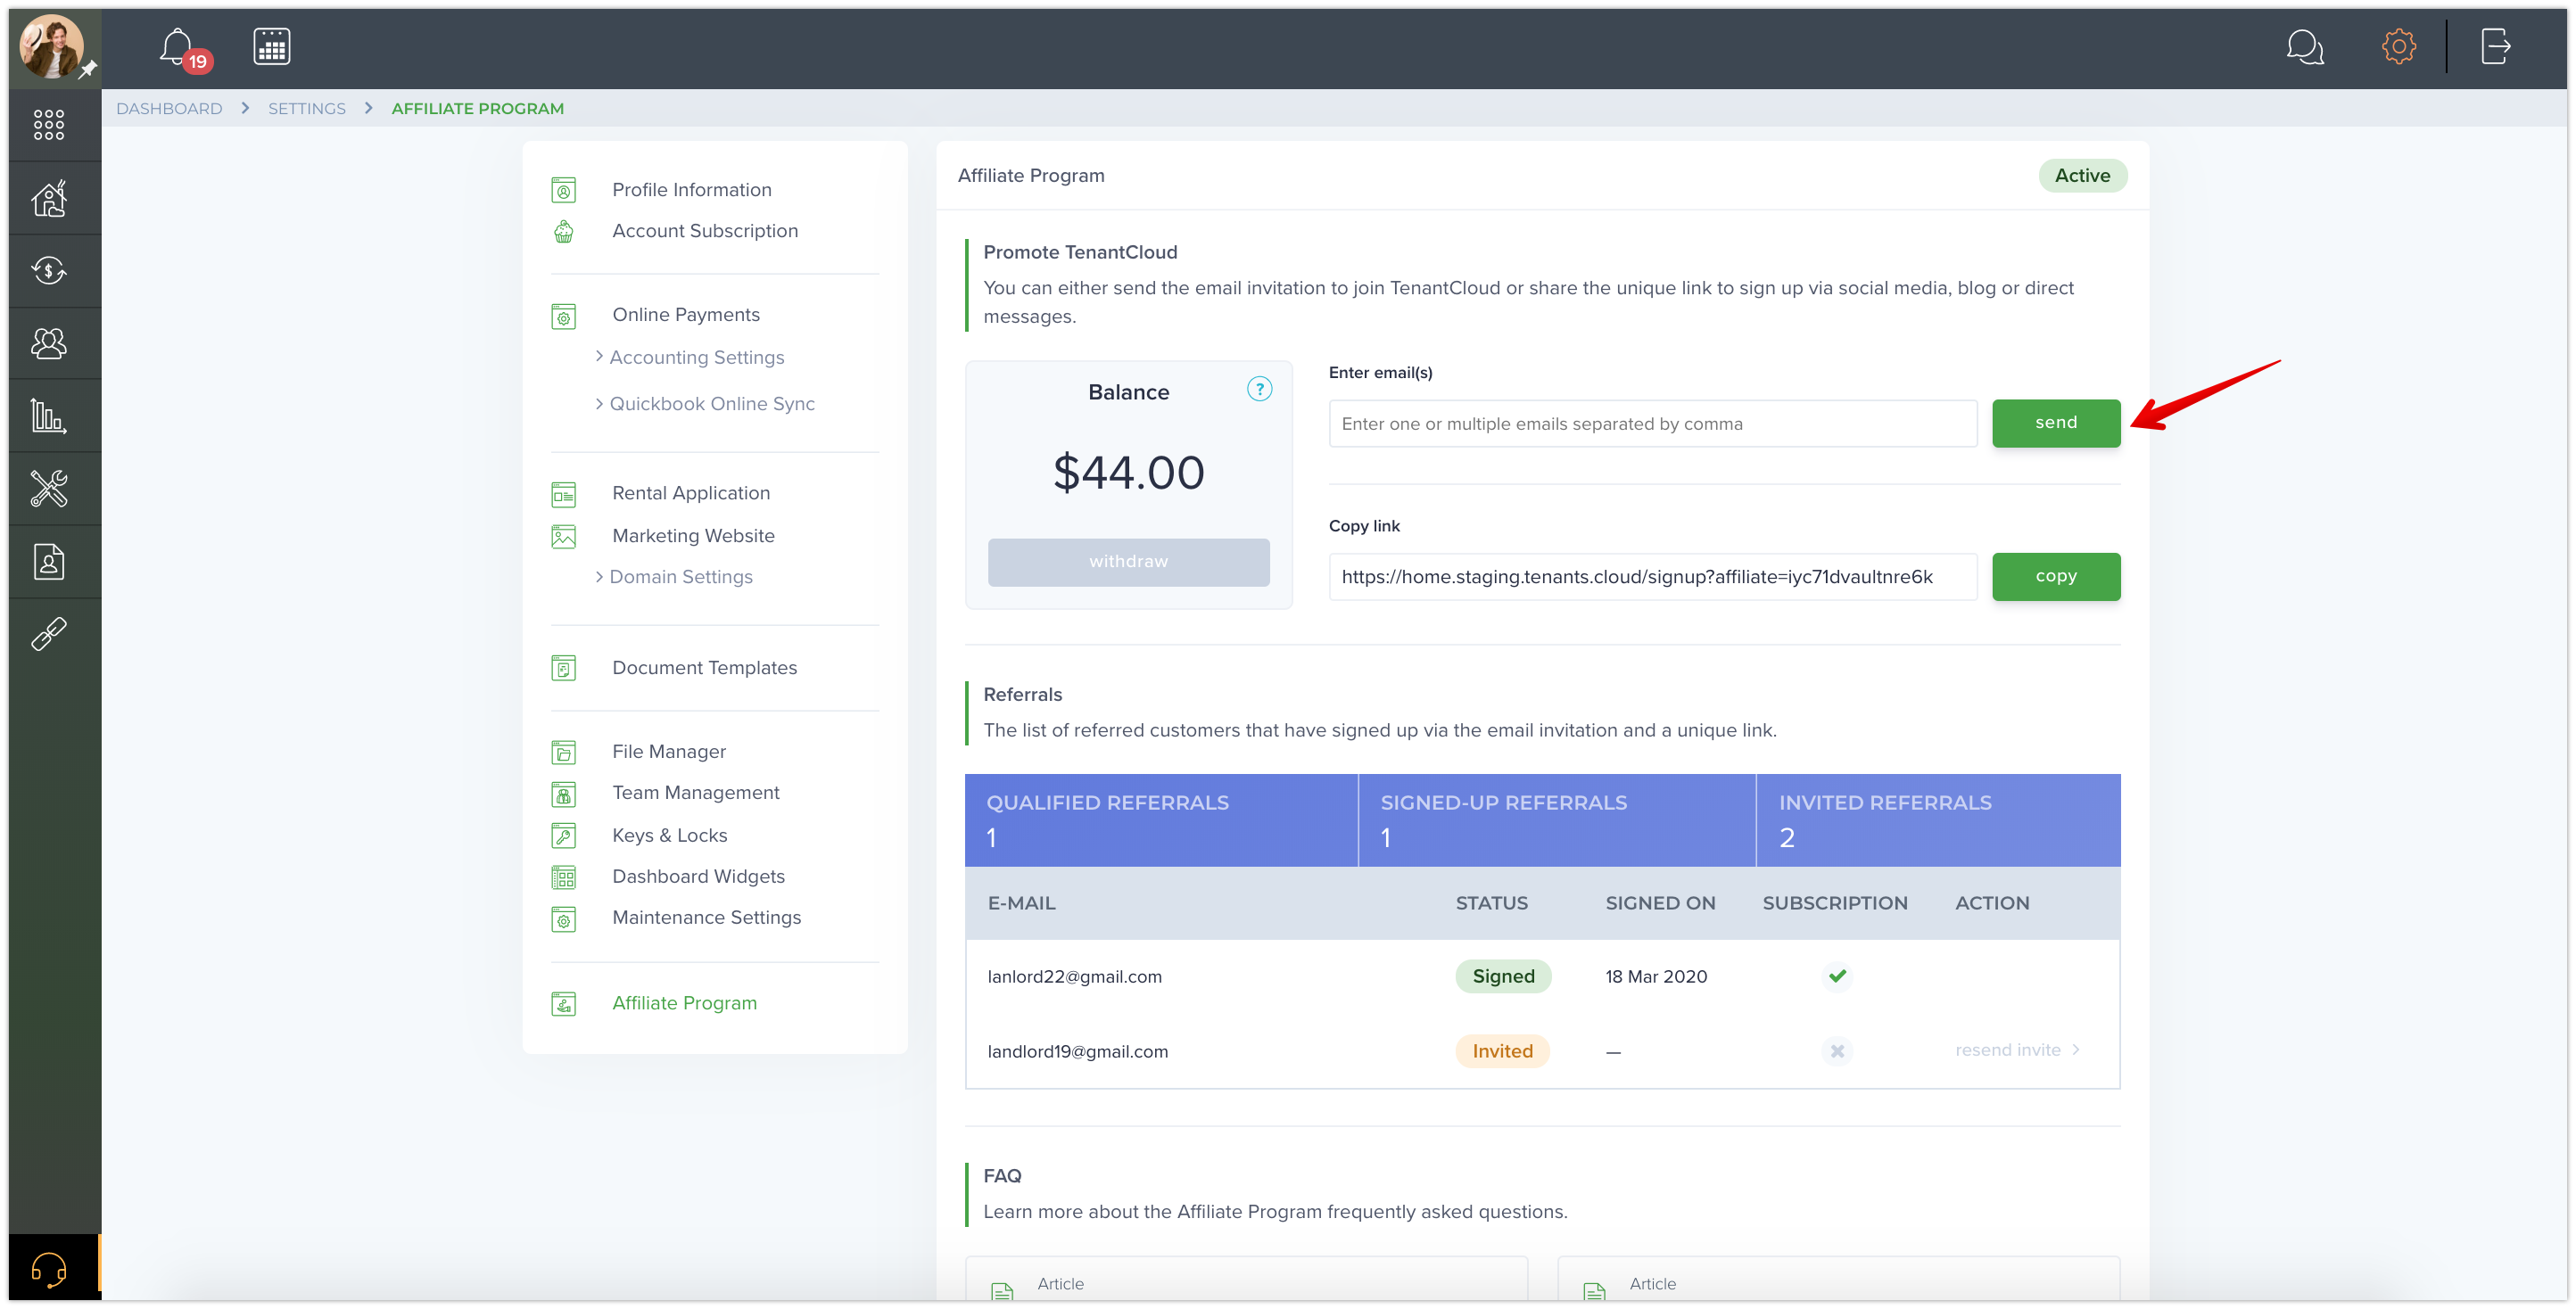The height and width of the screenshot is (1309, 2576).
Task: Open Keys & Locks settings
Action: (x=669, y=836)
